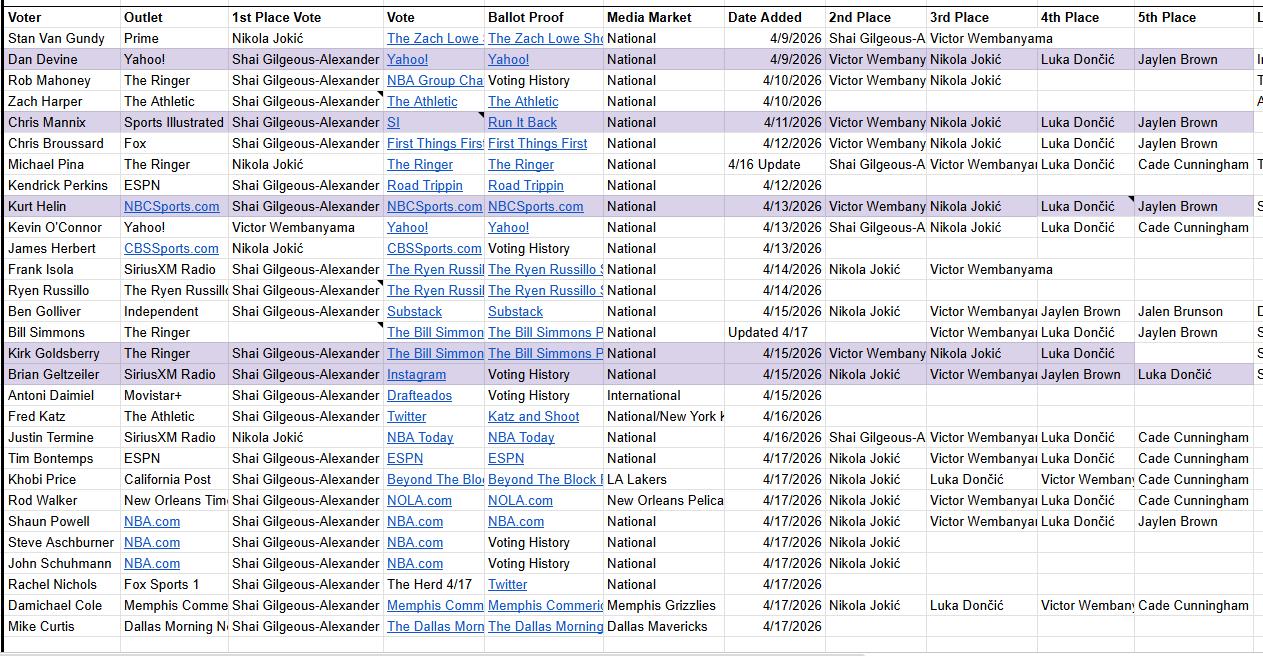The width and height of the screenshot is (1263, 656).
Task: Open Chris Broussard's First Things First vote link
Action: (x=435, y=144)
